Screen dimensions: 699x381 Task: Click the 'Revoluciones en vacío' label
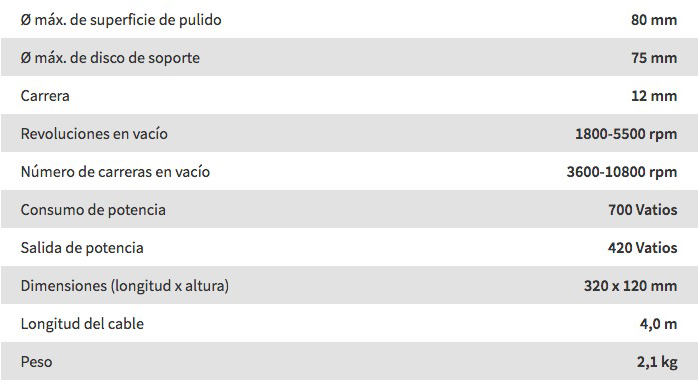click(94, 134)
